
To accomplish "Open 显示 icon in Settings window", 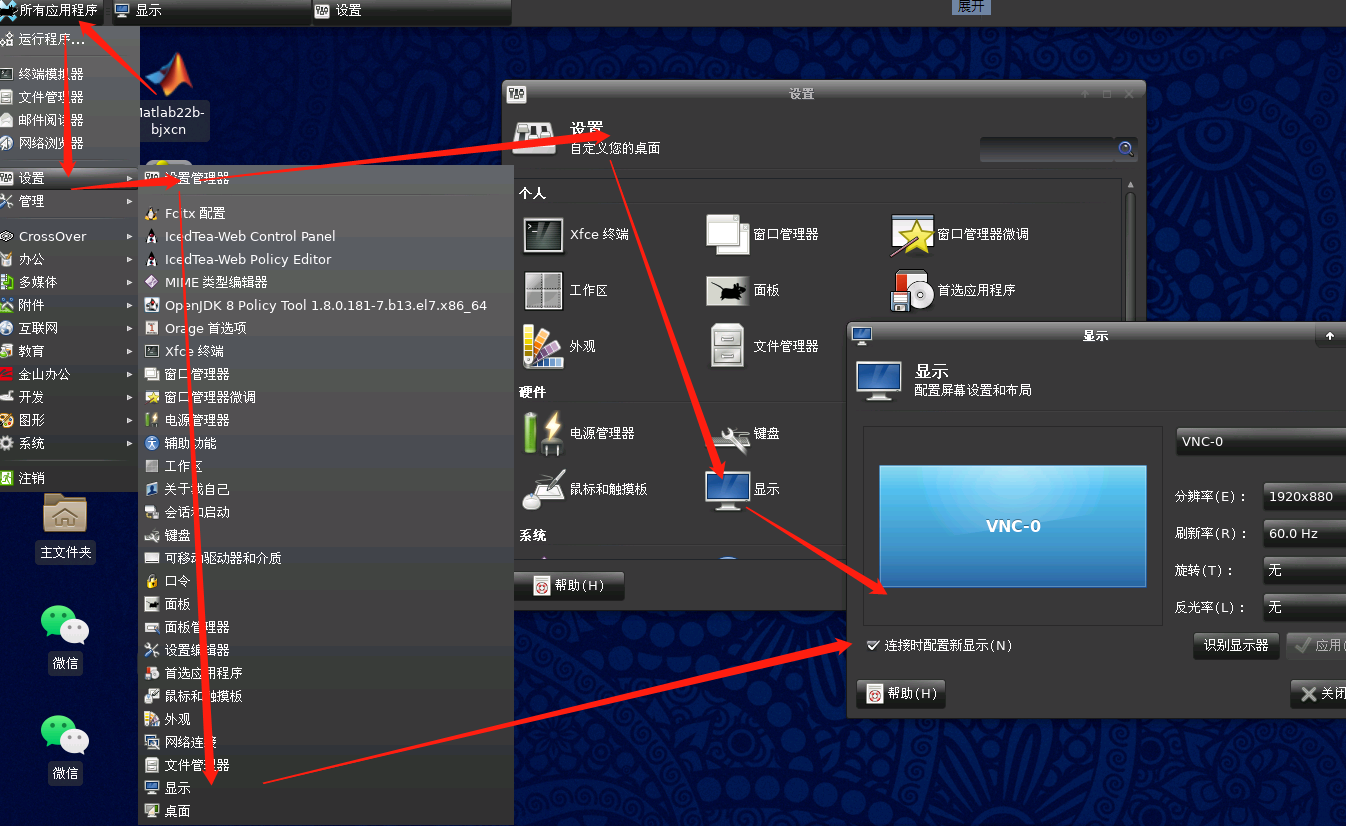I will point(727,489).
